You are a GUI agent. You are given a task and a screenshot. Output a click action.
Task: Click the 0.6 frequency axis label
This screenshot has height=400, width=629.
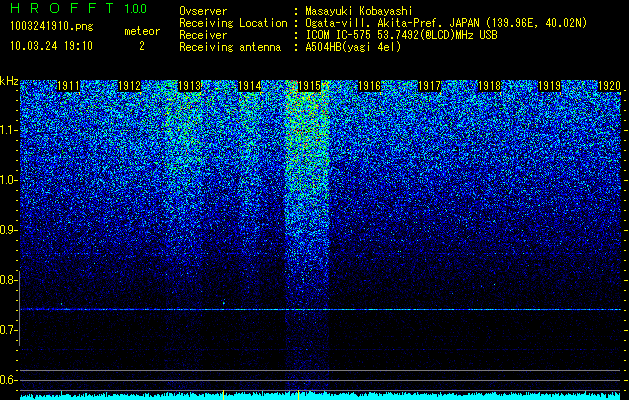pyautogui.click(x=8, y=380)
